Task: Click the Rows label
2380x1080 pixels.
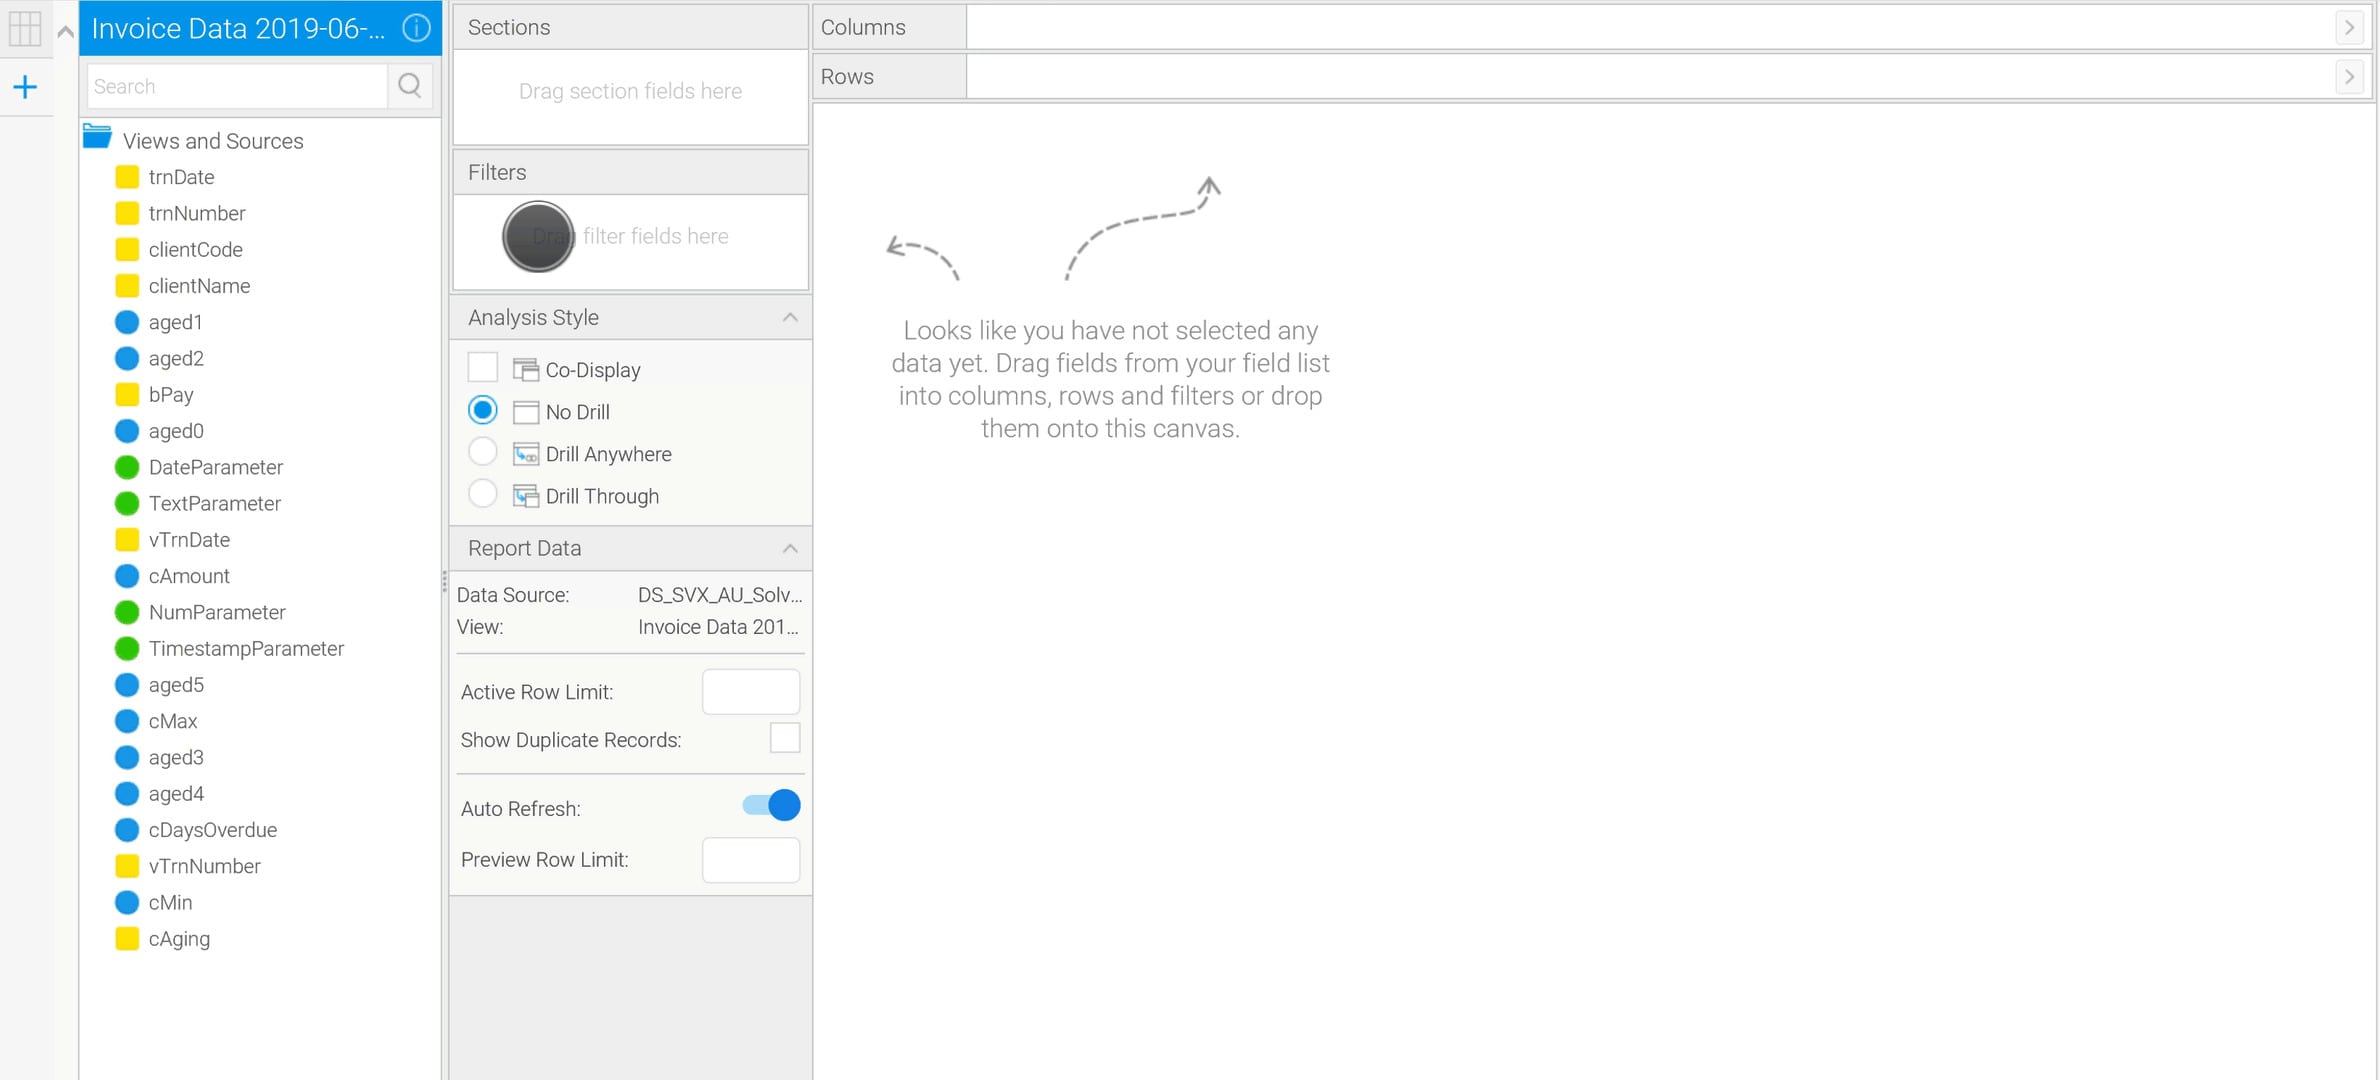Action: (847, 76)
